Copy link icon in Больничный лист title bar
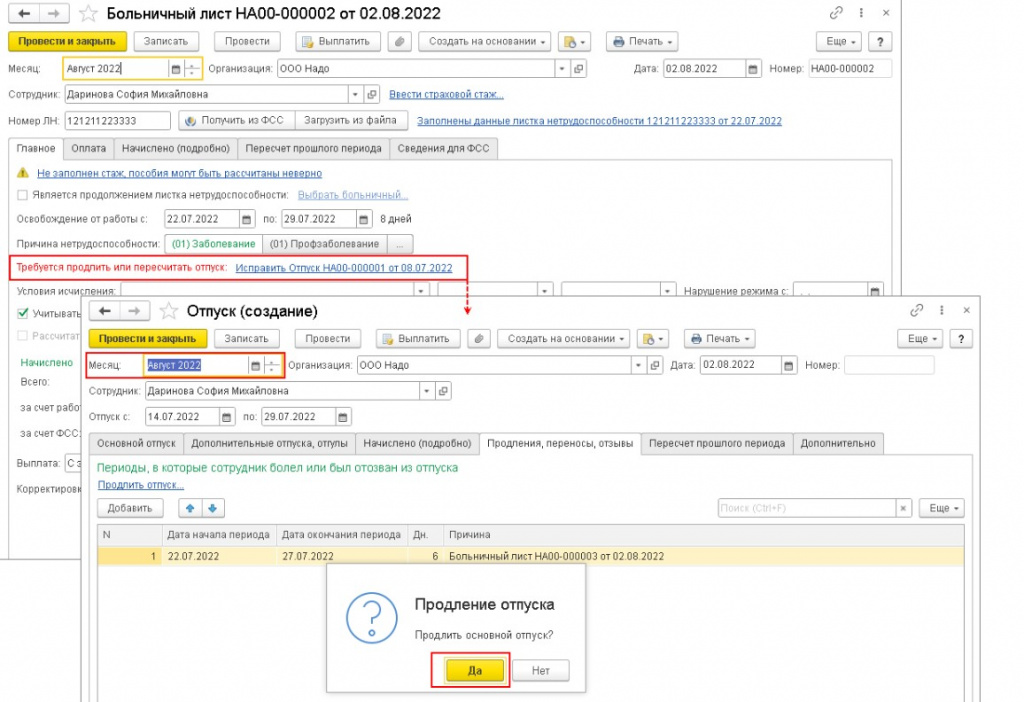 [x=836, y=13]
